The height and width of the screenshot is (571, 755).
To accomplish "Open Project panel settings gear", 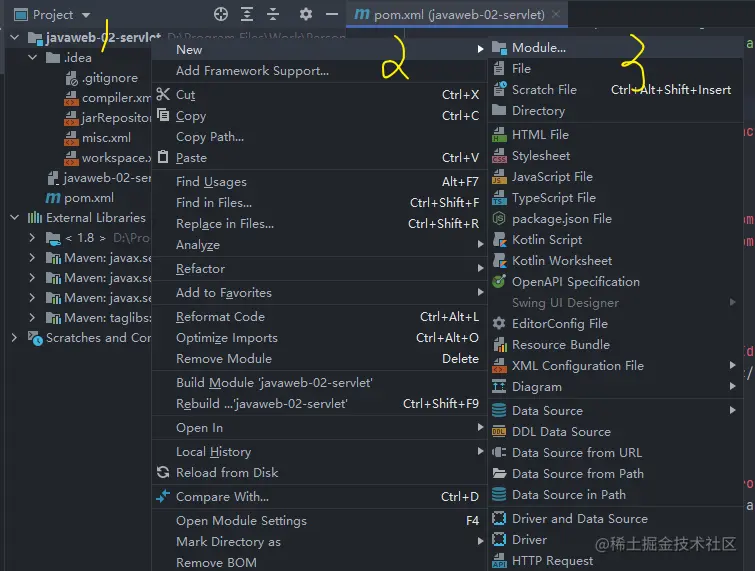I will coord(306,14).
